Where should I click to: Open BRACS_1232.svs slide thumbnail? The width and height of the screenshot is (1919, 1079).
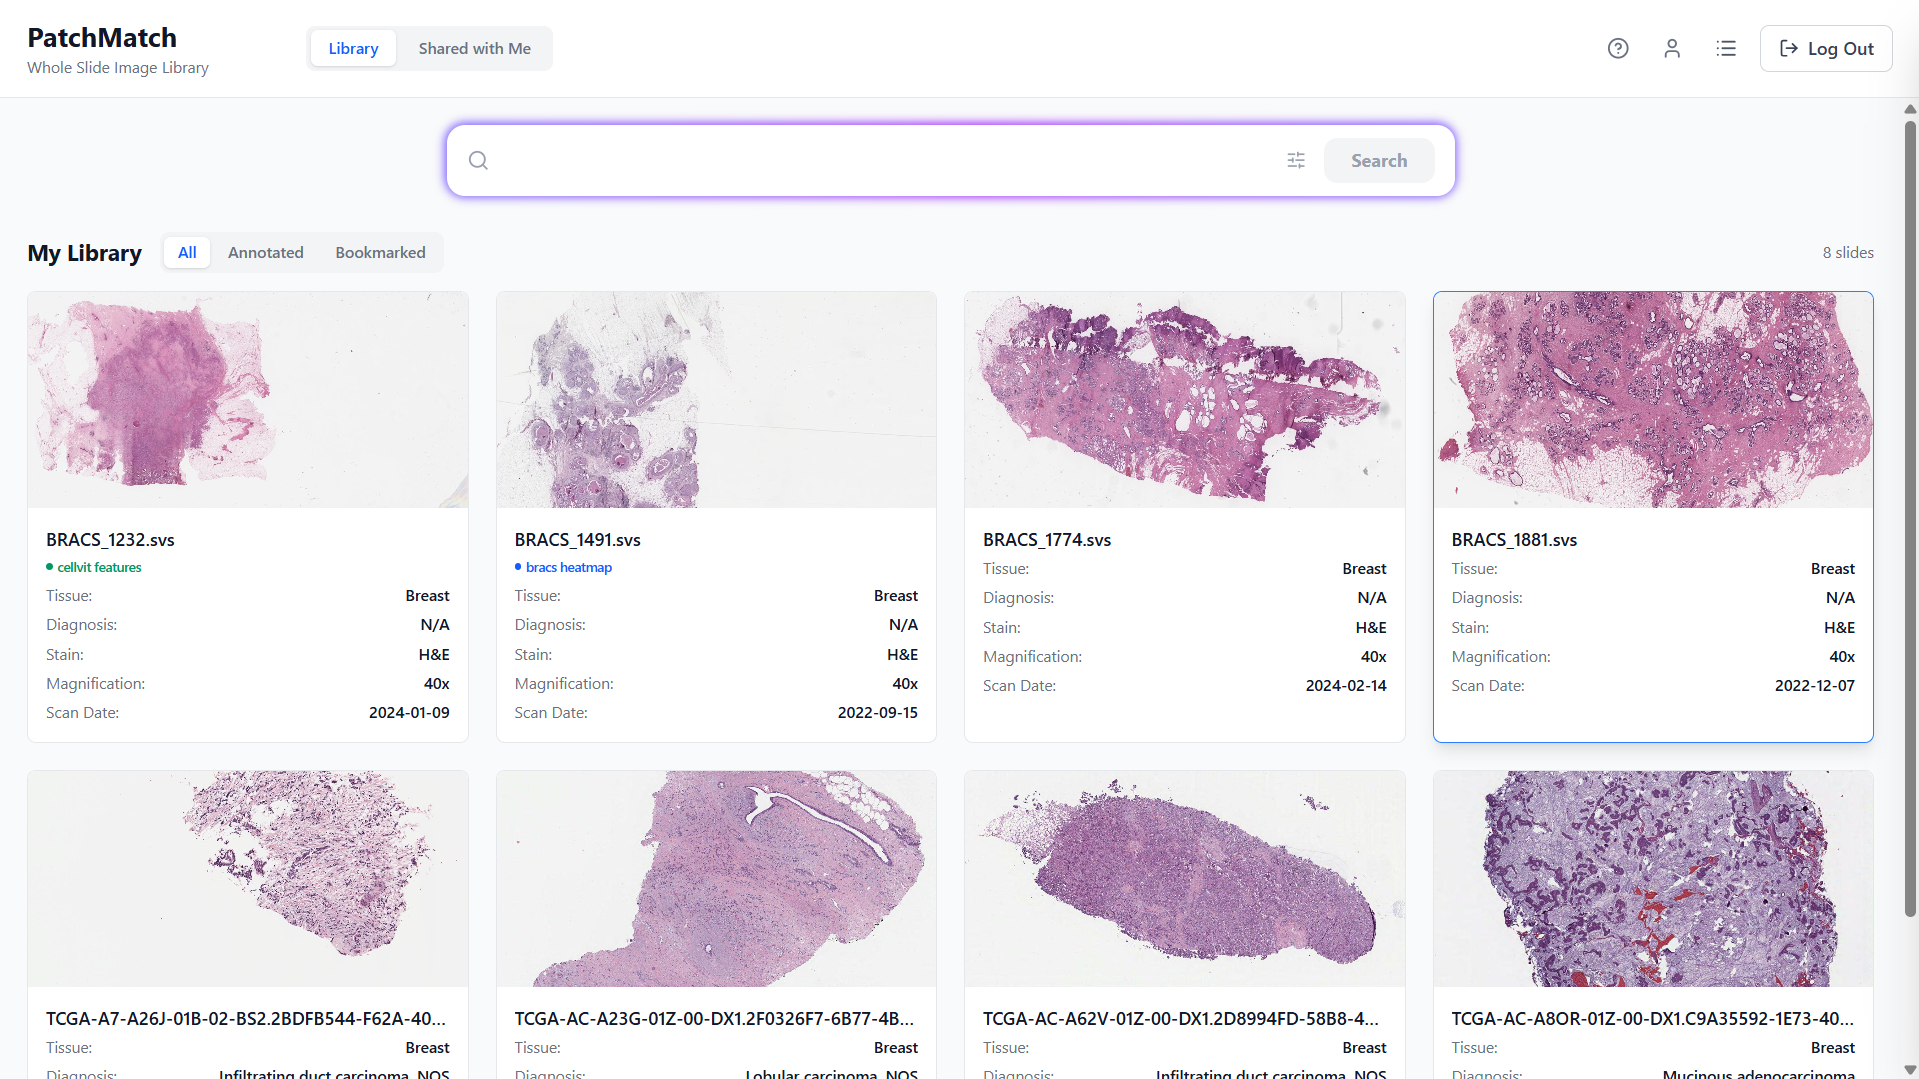(248, 400)
